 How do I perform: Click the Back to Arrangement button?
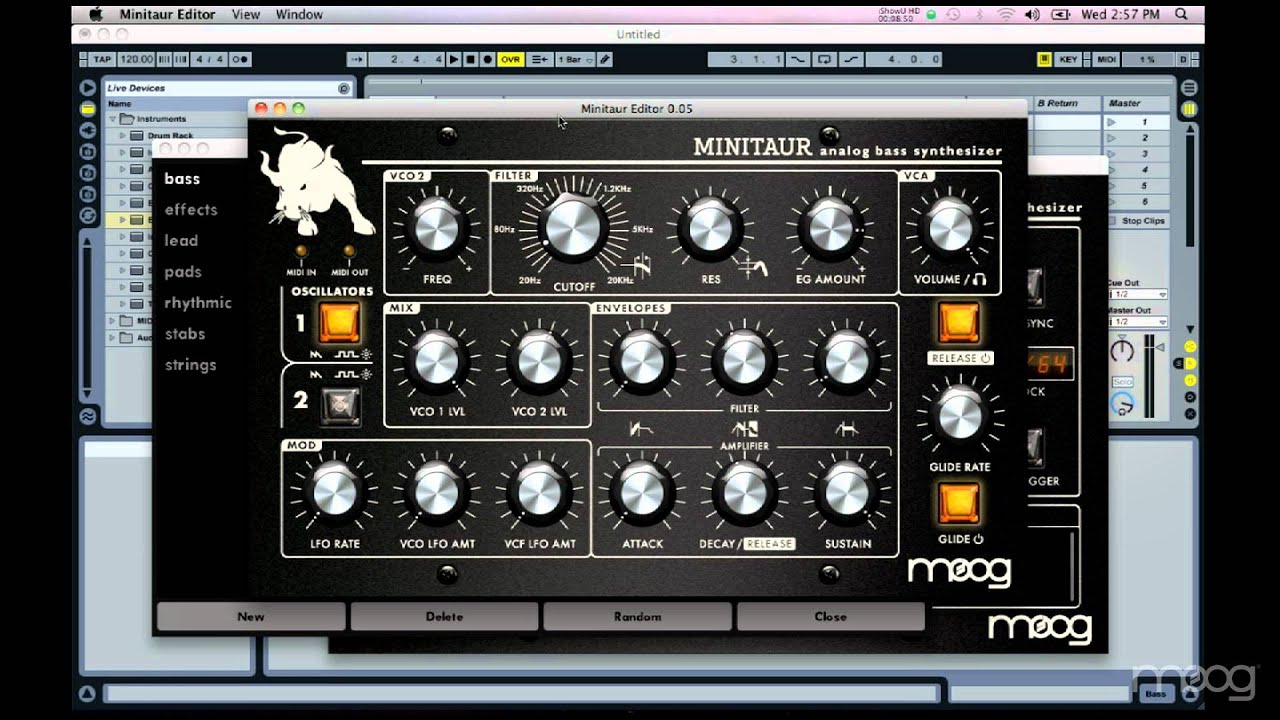tap(539, 60)
